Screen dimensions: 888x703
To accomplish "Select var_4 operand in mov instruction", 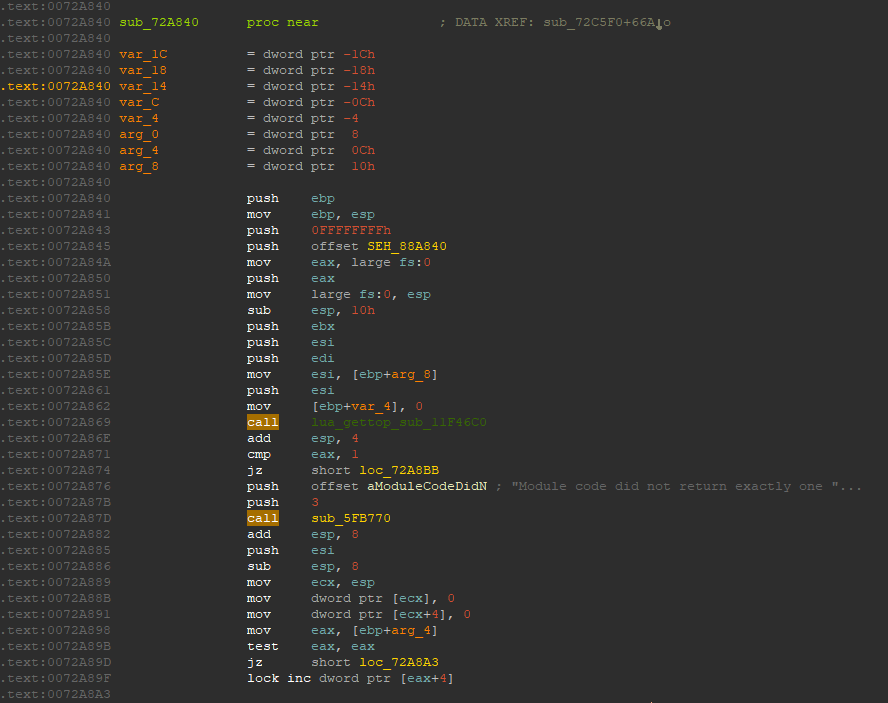I will [372, 406].
